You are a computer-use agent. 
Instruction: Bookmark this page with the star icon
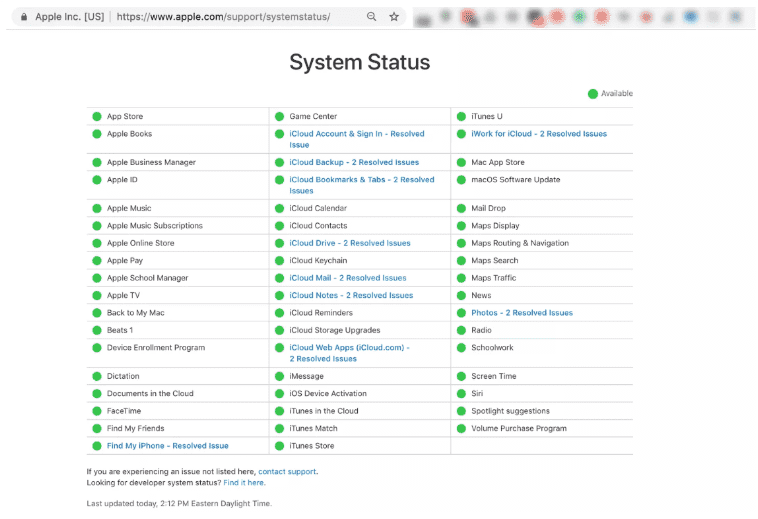point(394,16)
